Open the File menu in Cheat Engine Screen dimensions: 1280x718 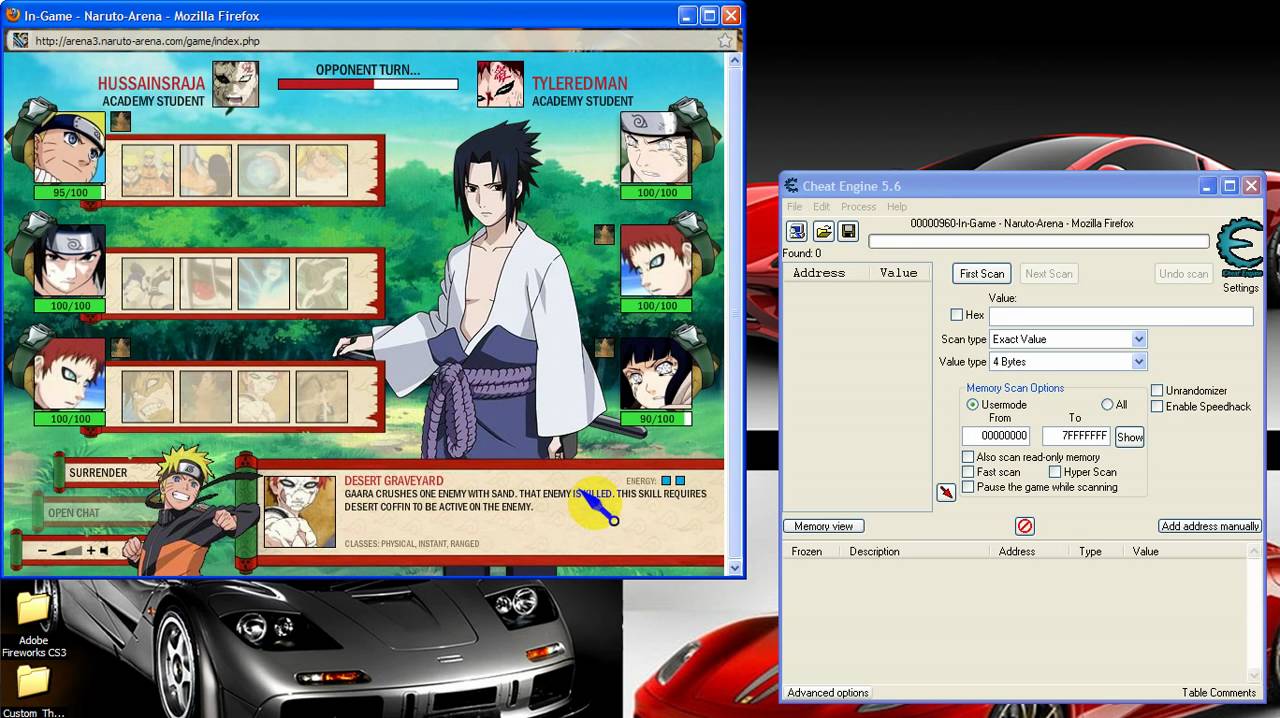coord(794,207)
